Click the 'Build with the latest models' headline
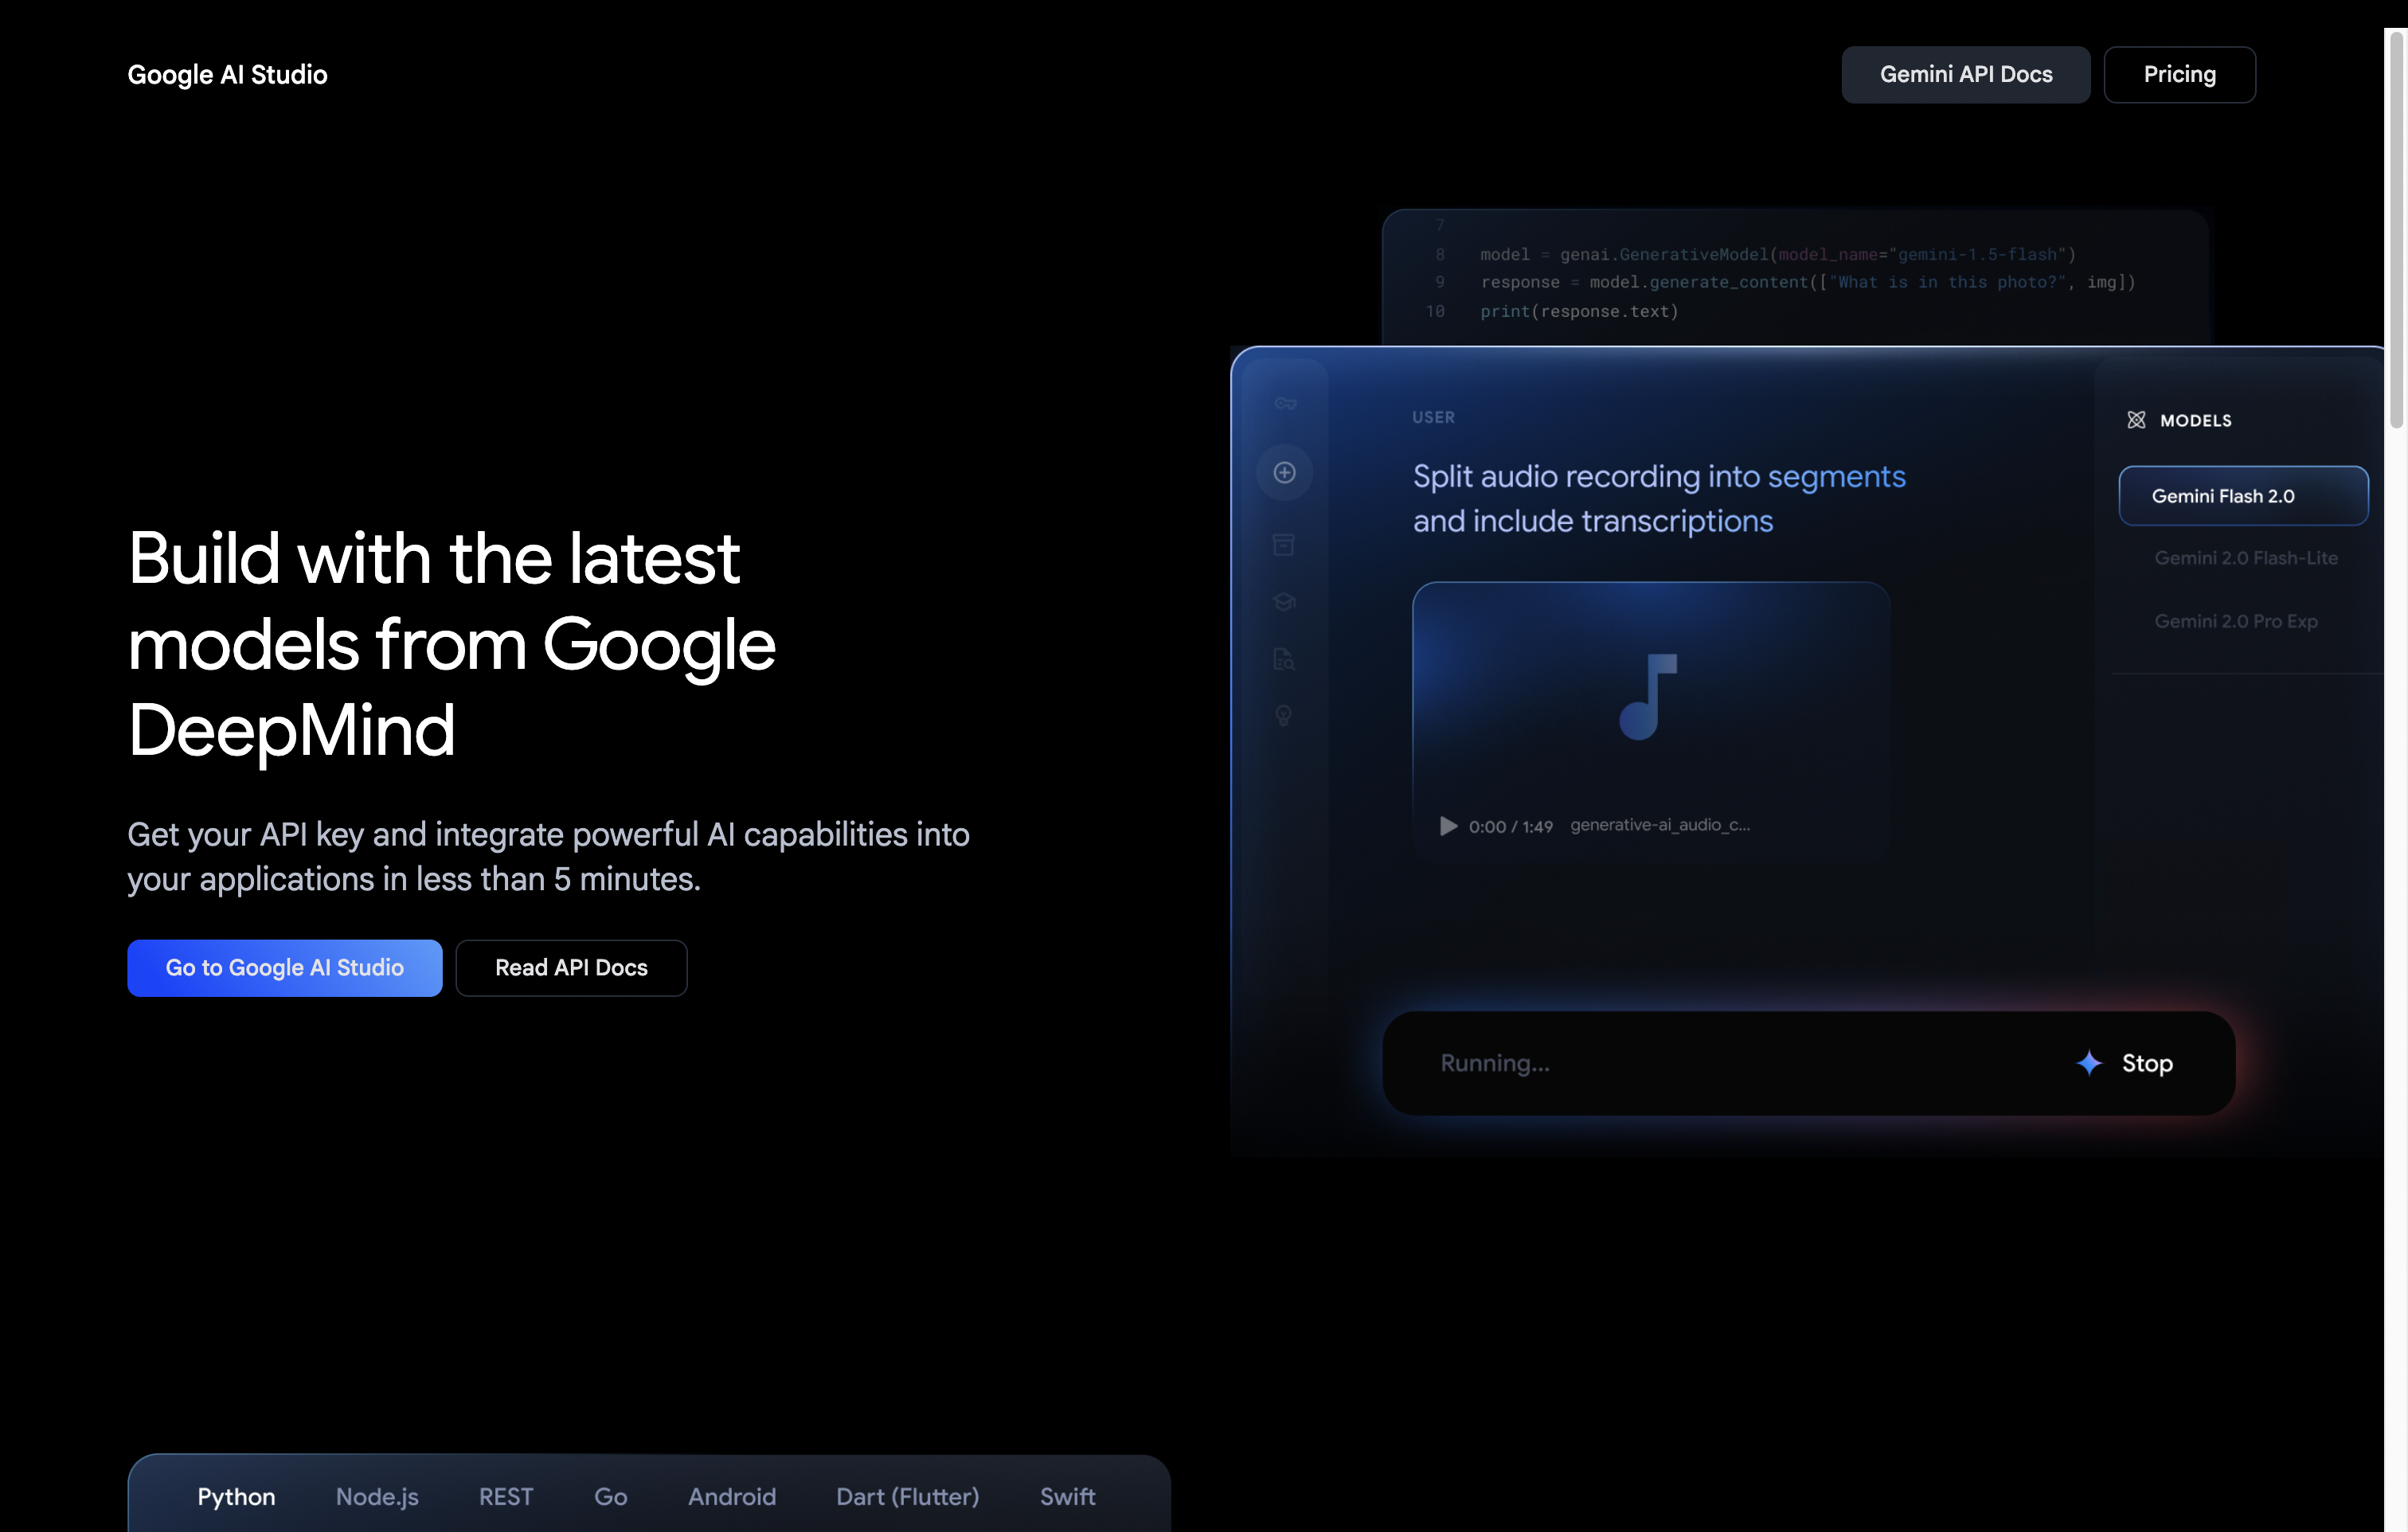 [x=452, y=643]
